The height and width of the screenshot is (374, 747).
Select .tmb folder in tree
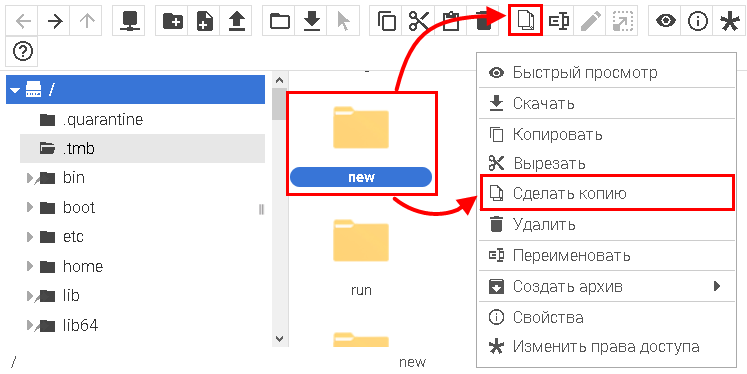[x=79, y=149]
